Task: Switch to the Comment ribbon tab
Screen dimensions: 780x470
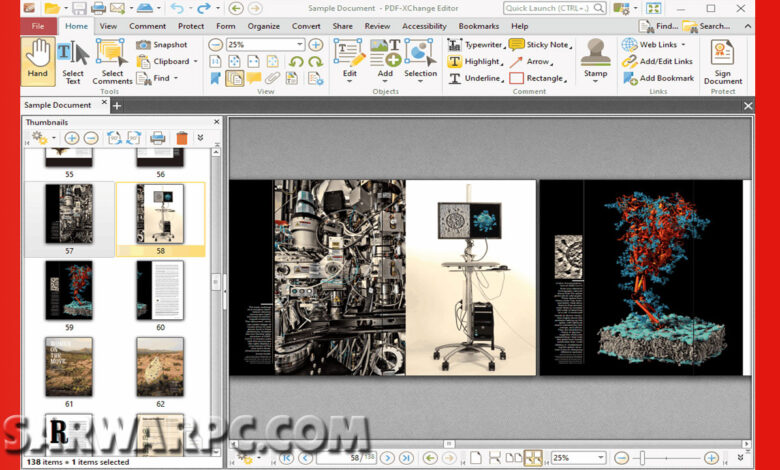Action: pyautogui.click(x=147, y=26)
